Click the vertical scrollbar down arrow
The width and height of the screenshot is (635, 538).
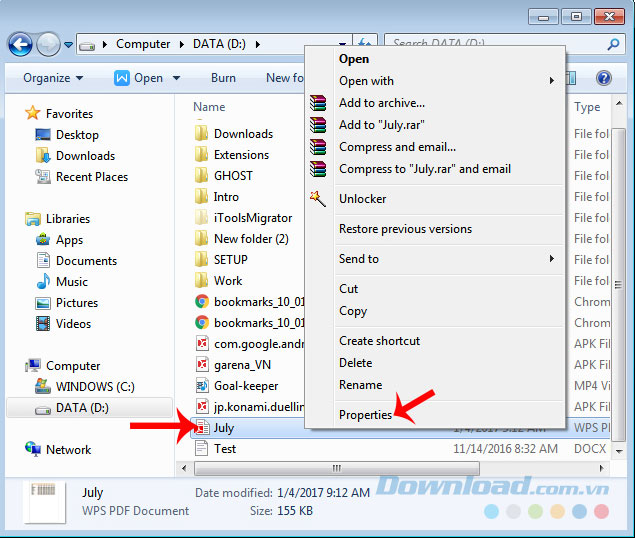click(619, 451)
